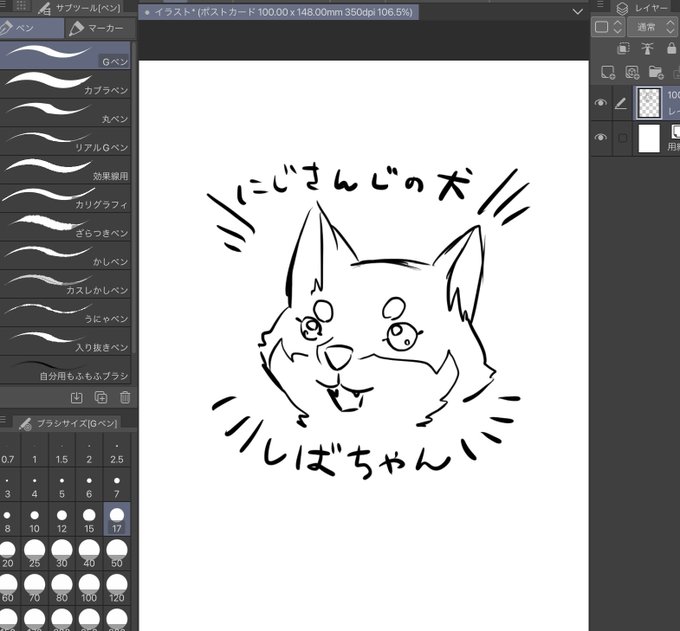Viewport: 680px width, 631px height.
Task: Switch to the マーカー (Marker) tab
Action: pos(101,28)
